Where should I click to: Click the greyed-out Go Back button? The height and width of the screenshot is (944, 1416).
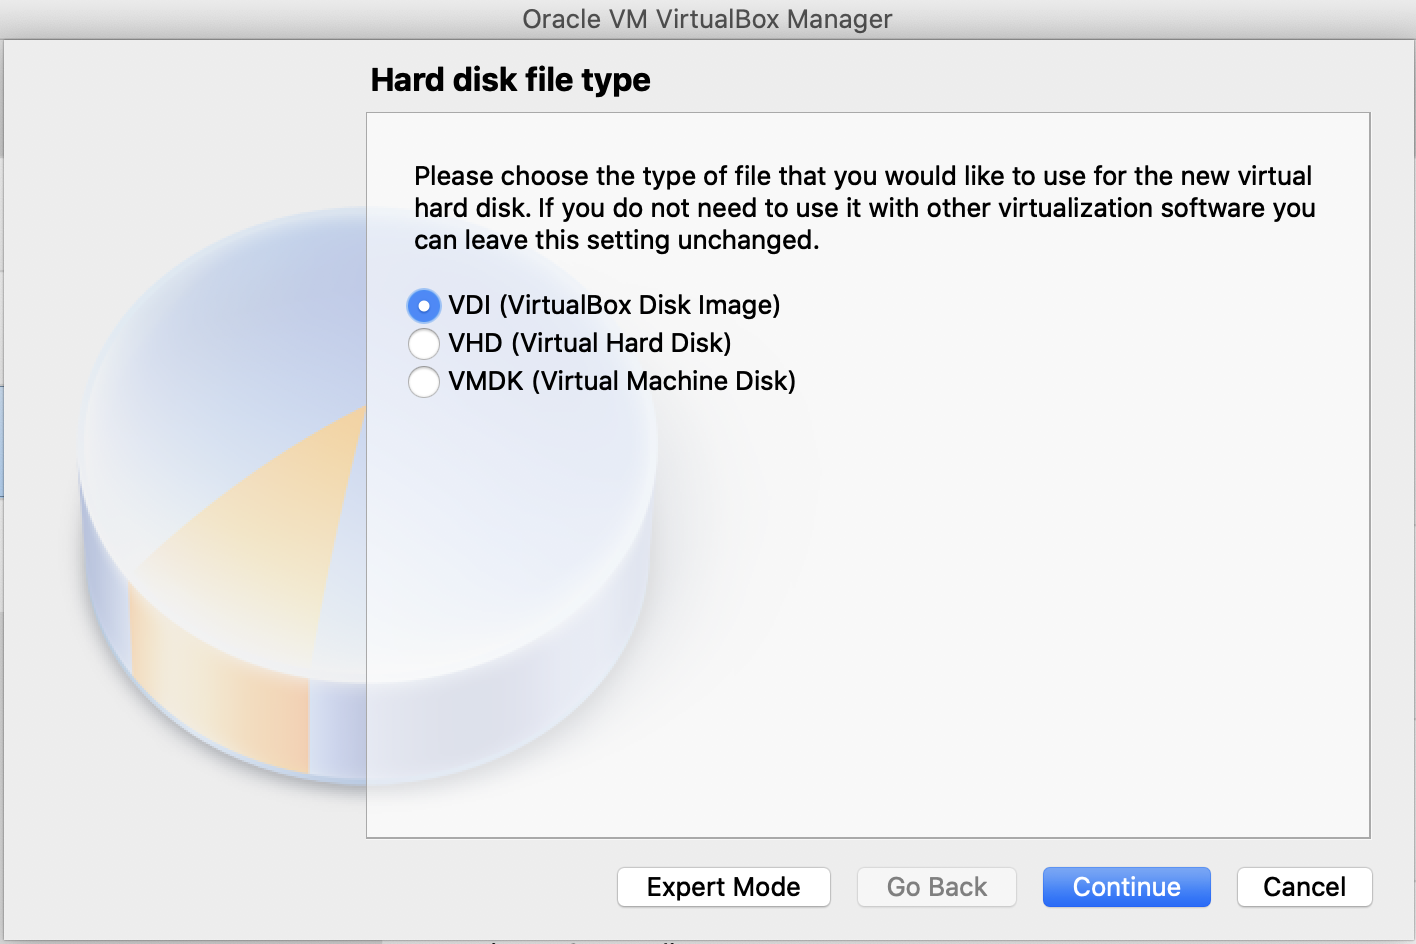pos(936,887)
